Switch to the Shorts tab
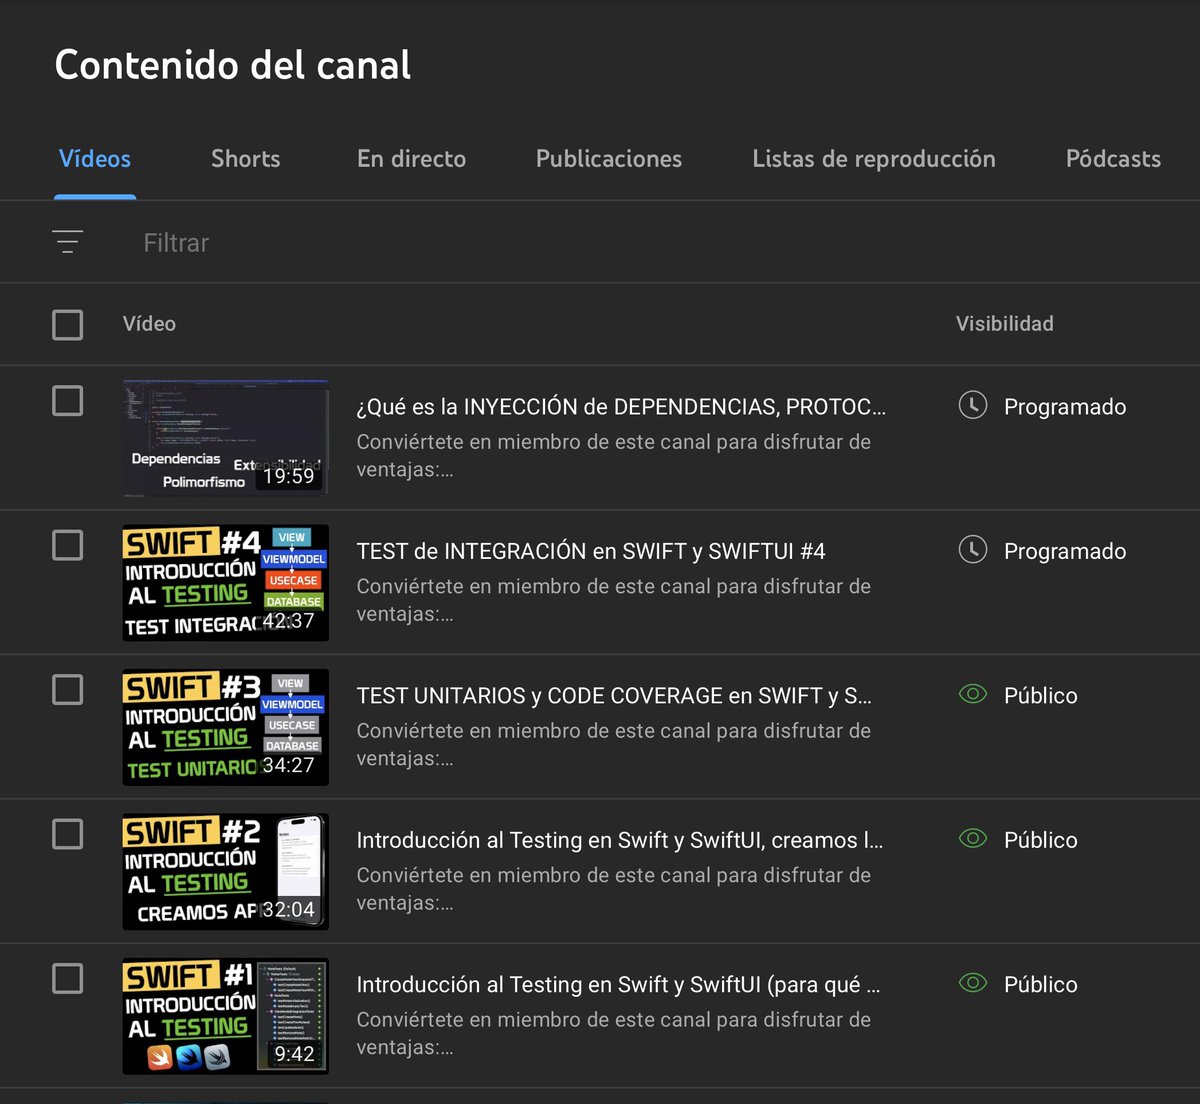Viewport: 1200px width, 1104px height. click(x=246, y=159)
